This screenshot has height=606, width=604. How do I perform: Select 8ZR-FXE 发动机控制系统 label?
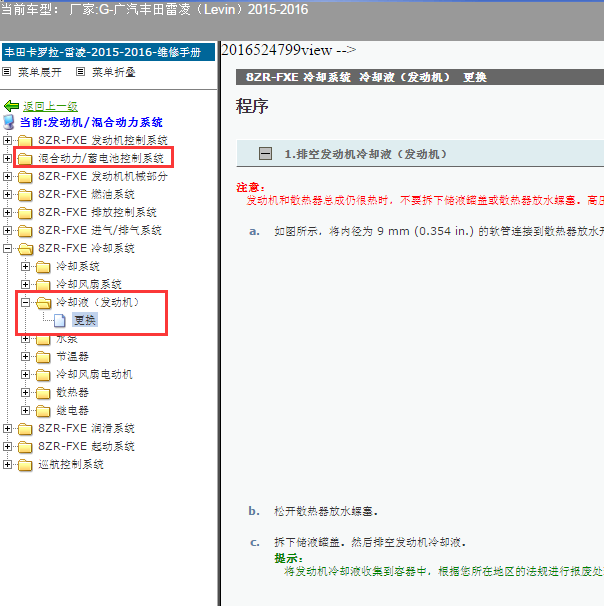click(103, 140)
